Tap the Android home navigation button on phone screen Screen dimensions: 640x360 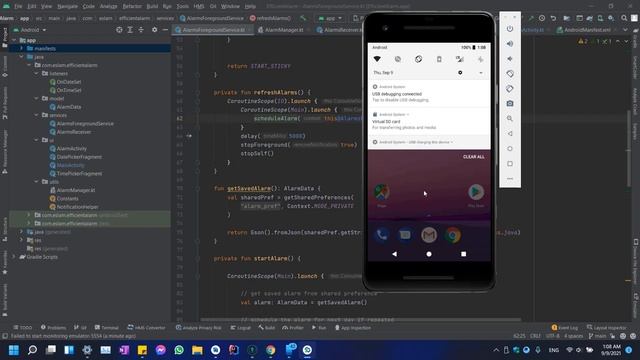[x=429, y=254]
